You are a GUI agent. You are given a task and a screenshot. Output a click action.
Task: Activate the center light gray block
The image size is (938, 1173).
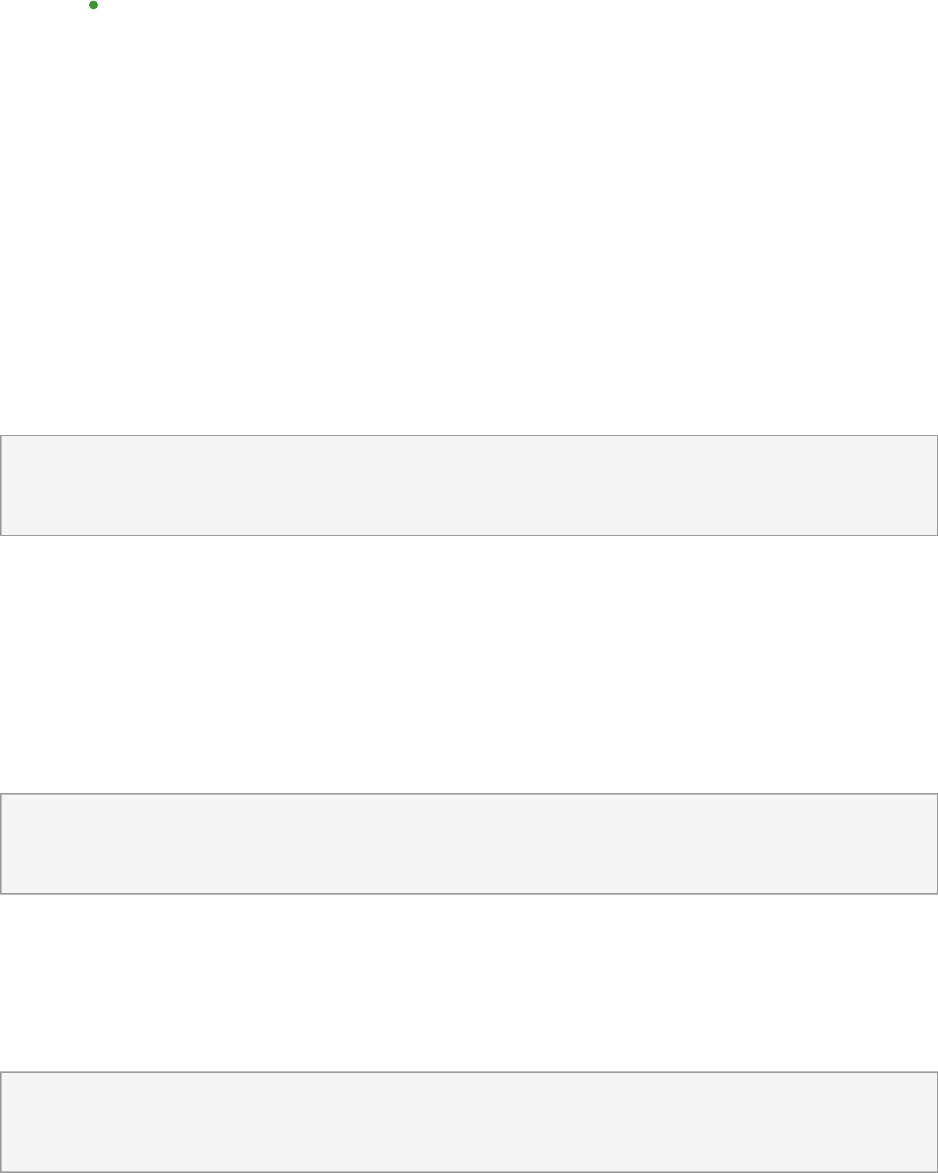[x=469, y=844]
